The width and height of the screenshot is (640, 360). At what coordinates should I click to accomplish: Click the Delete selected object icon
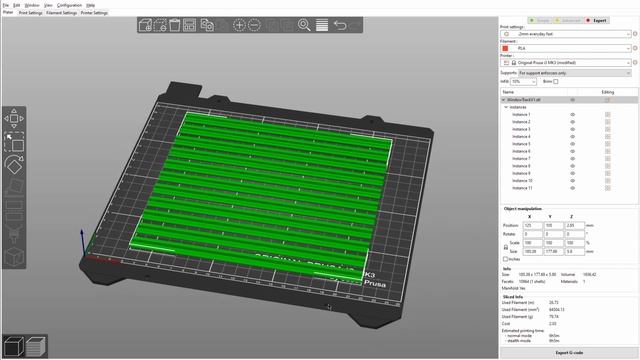160,25
